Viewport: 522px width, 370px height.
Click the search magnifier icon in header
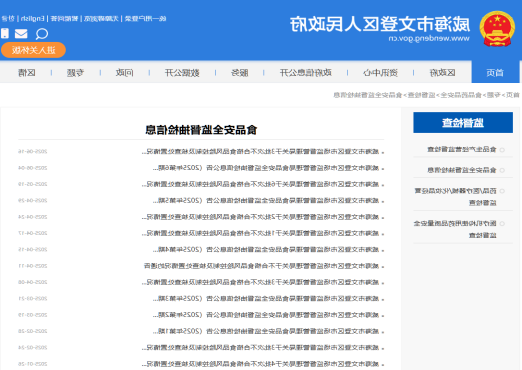coord(42,34)
